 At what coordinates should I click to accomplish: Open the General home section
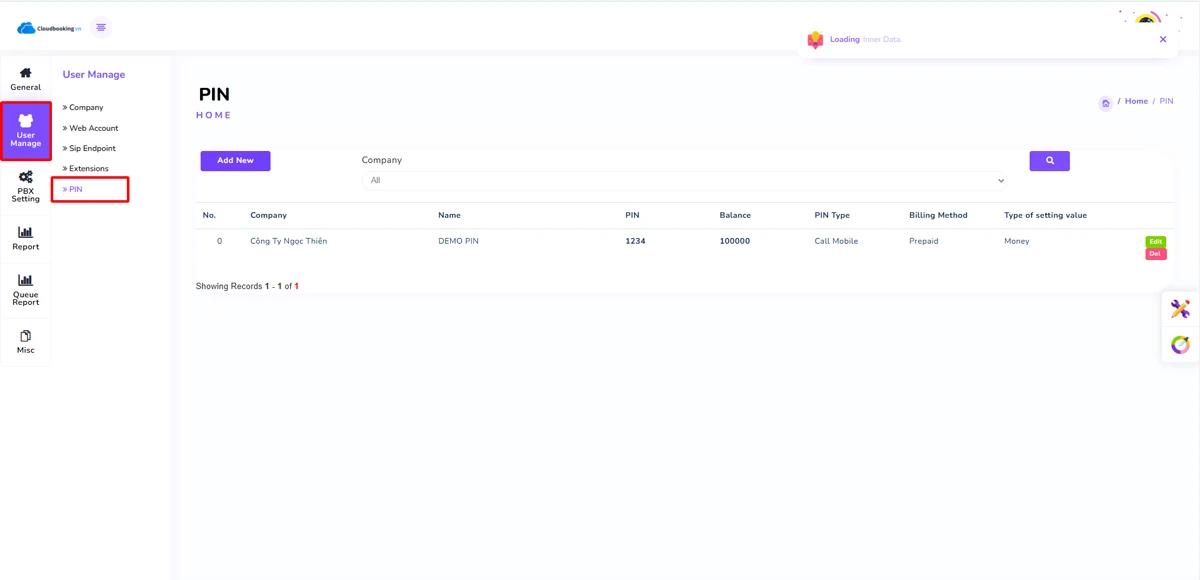26,78
